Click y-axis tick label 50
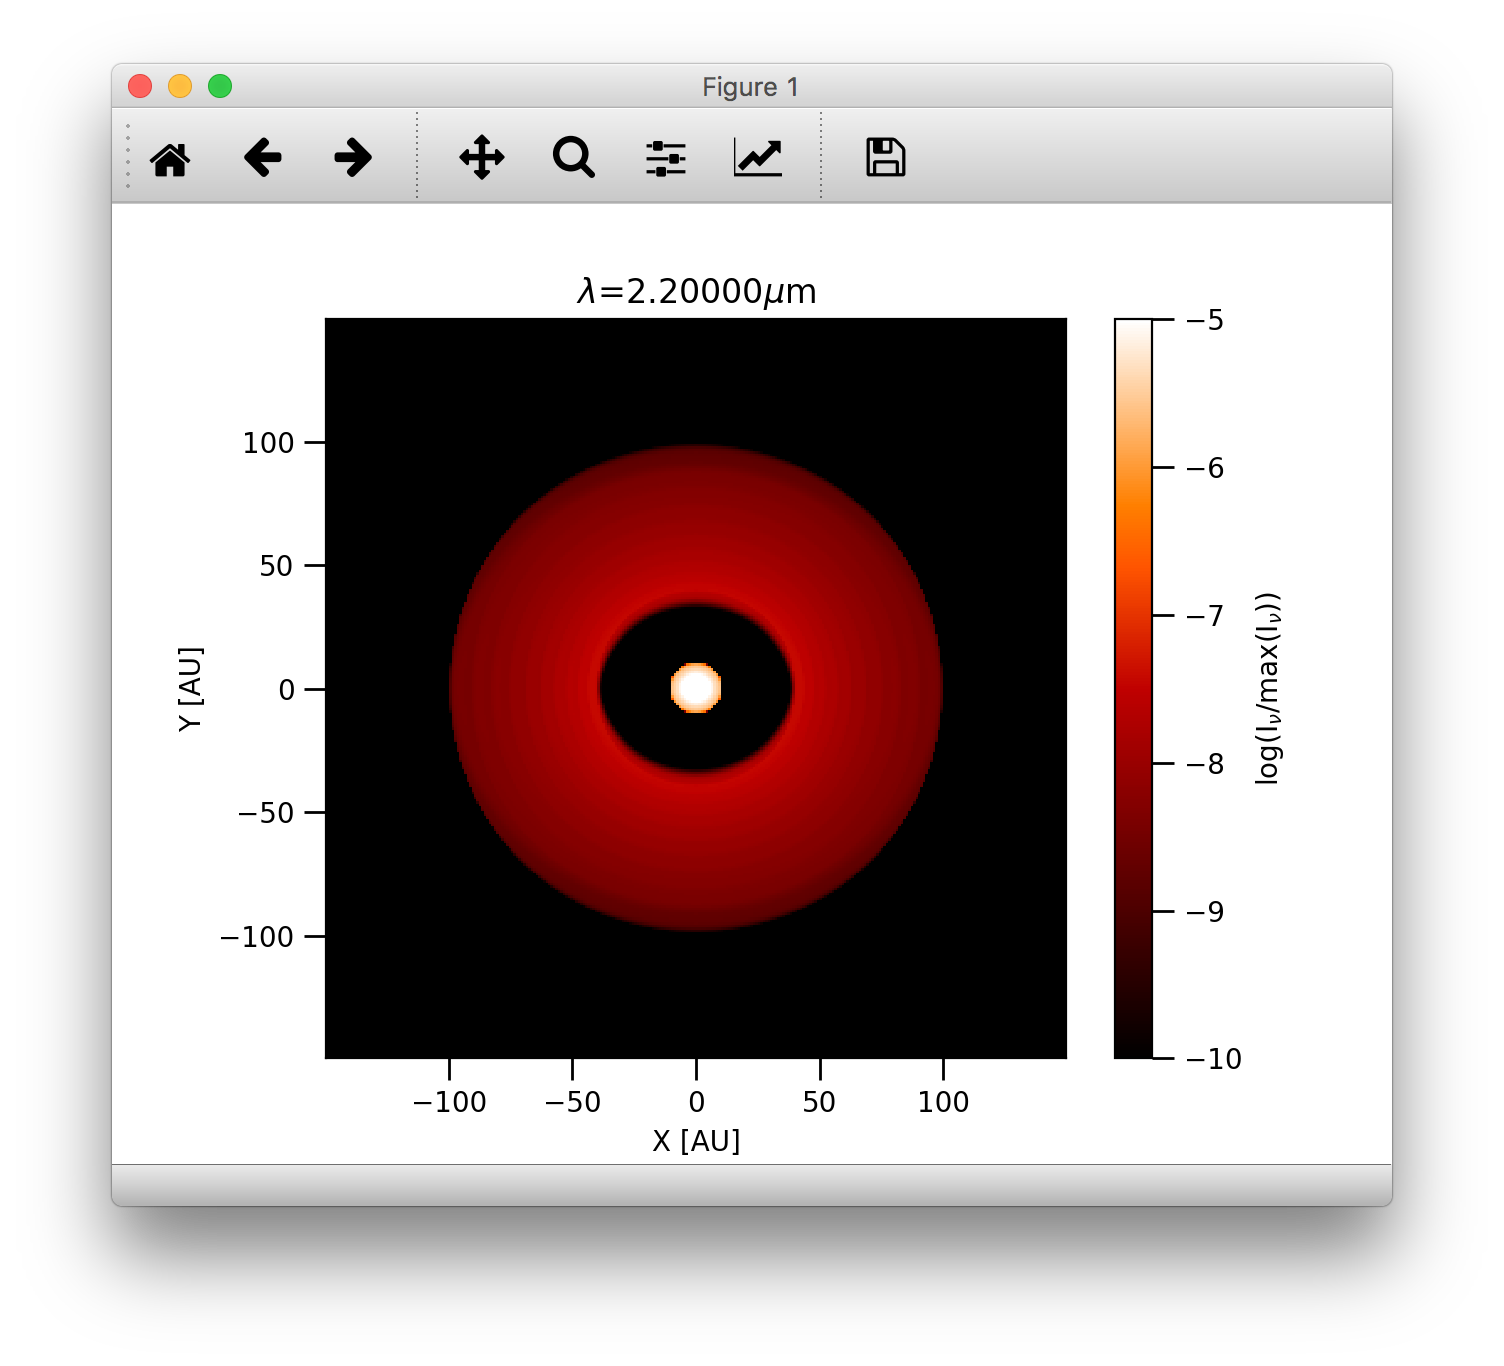This screenshot has height=1366, width=1504. pos(276,566)
